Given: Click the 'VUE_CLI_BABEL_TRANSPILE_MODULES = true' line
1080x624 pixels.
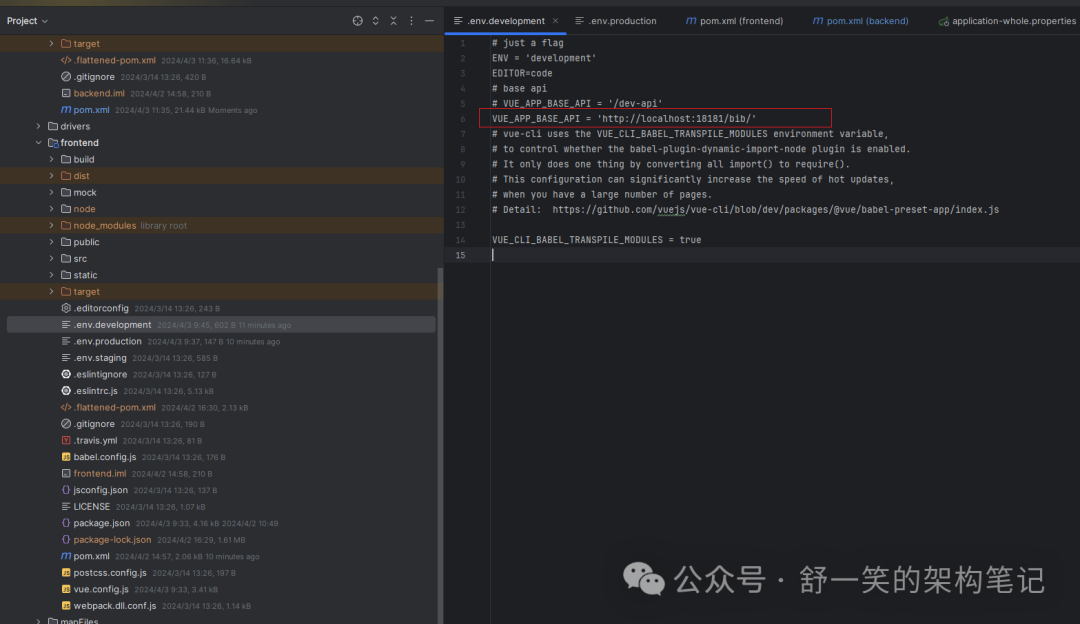Looking at the screenshot, I should coord(596,240).
